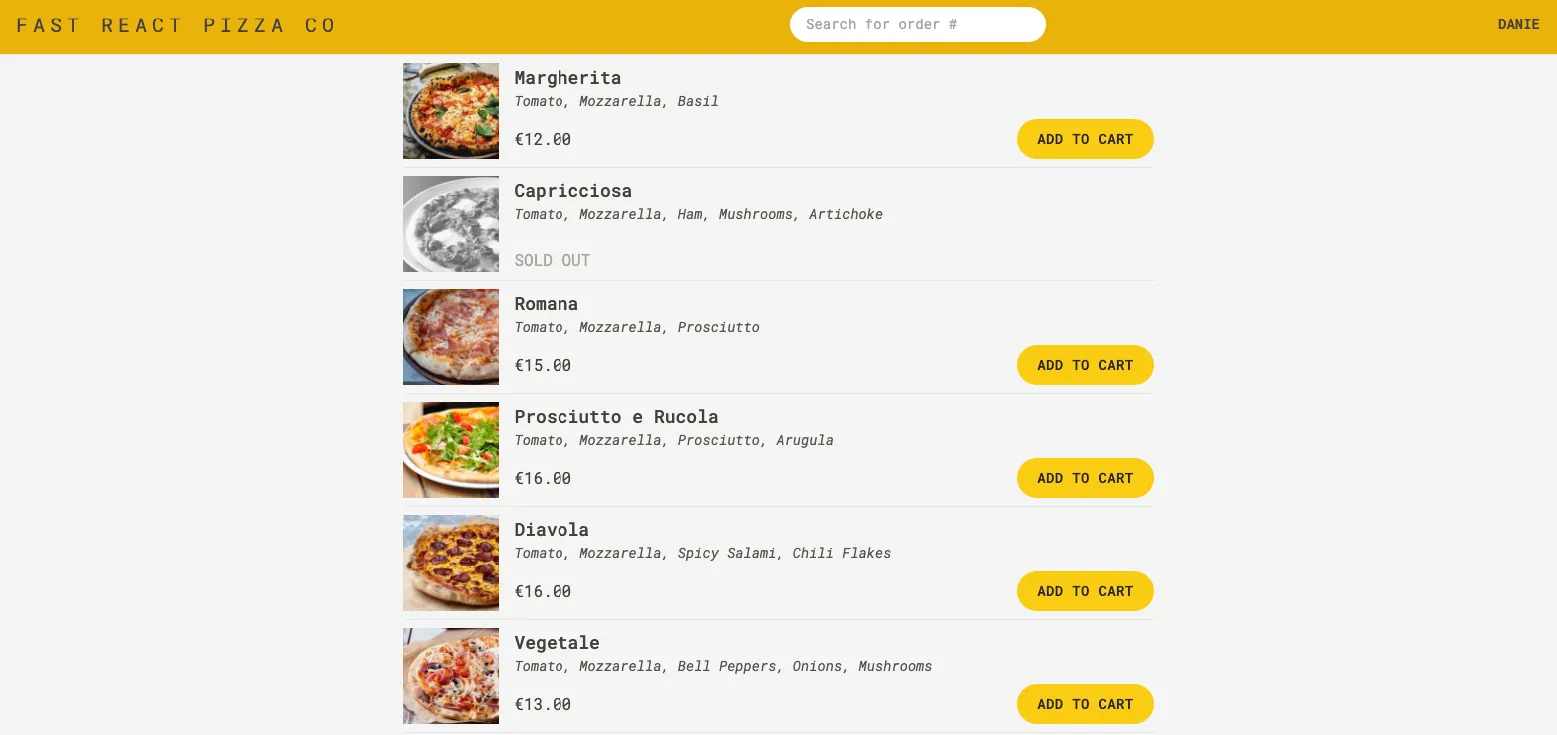Click the SOLD OUT label on Capricciosa
This screenshot has height=735, width=1557.
point(552,260)
